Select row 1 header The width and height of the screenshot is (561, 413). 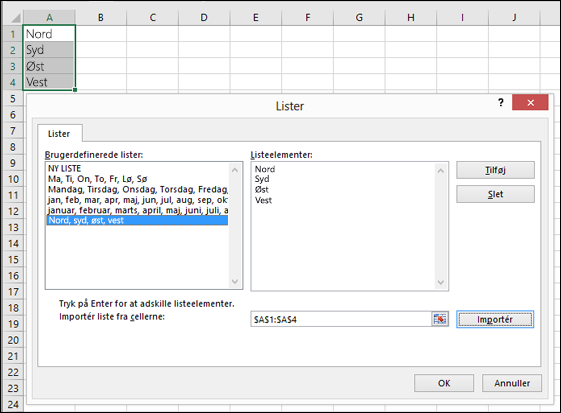tap(13, 34)
